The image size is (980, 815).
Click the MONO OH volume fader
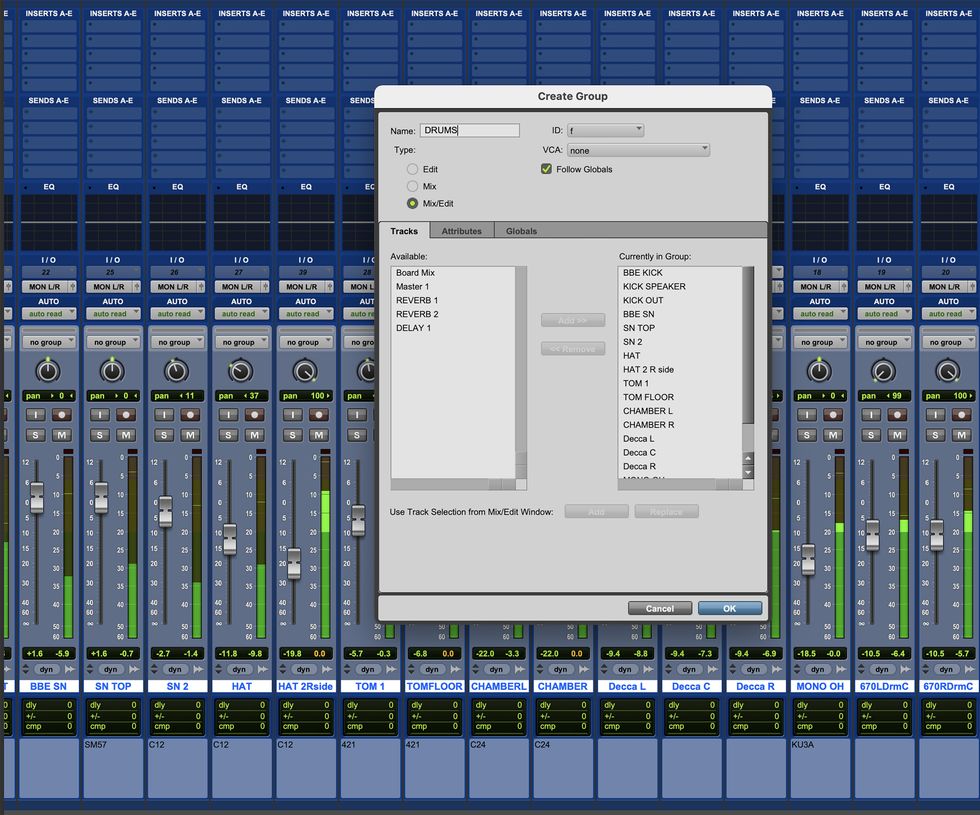click(808, 559)
